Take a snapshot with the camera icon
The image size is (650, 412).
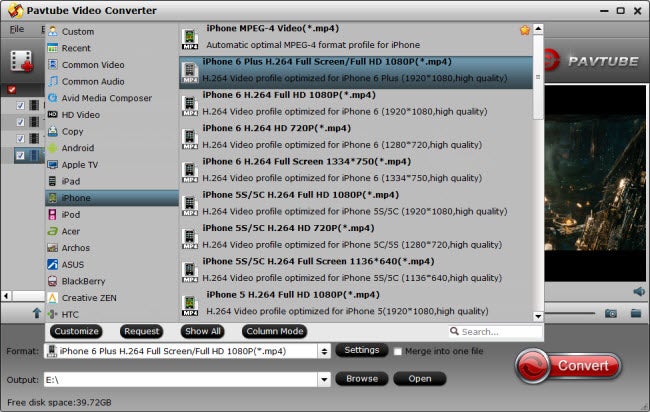tap(611, 313)
